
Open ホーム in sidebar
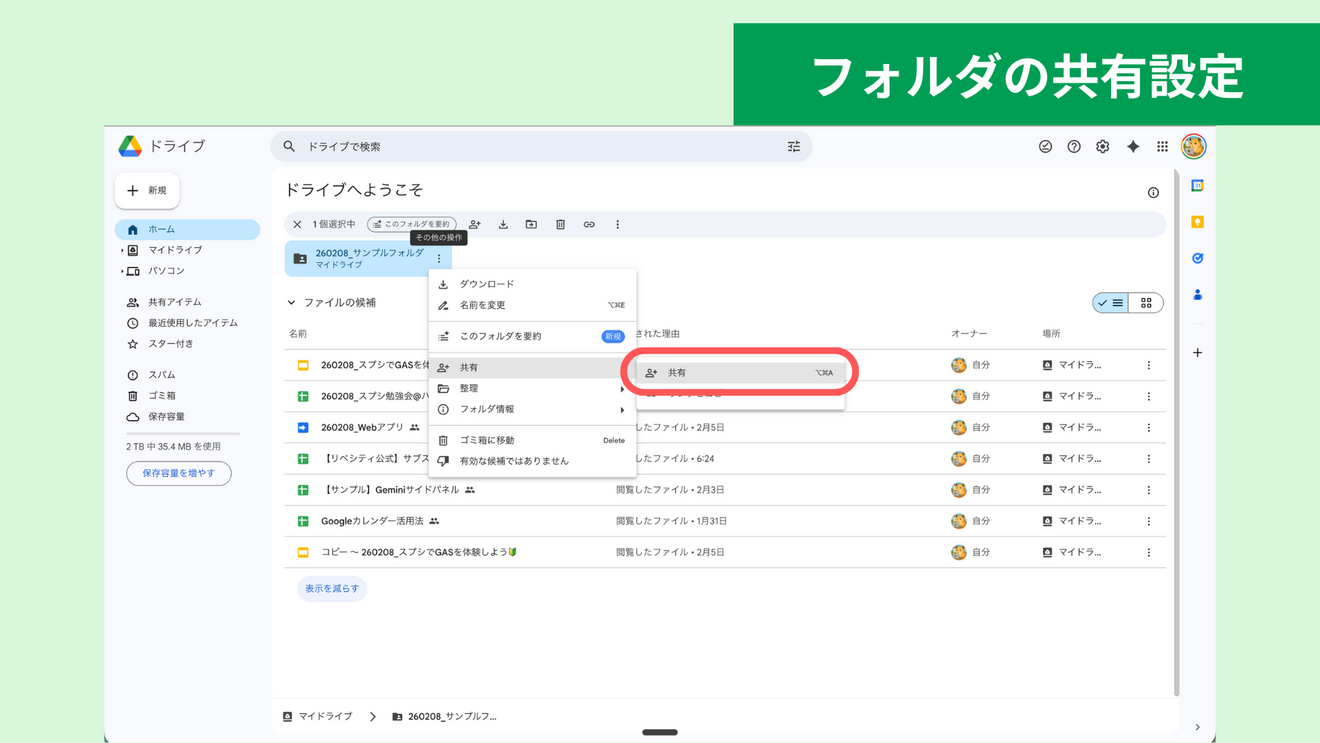point(187,230)
